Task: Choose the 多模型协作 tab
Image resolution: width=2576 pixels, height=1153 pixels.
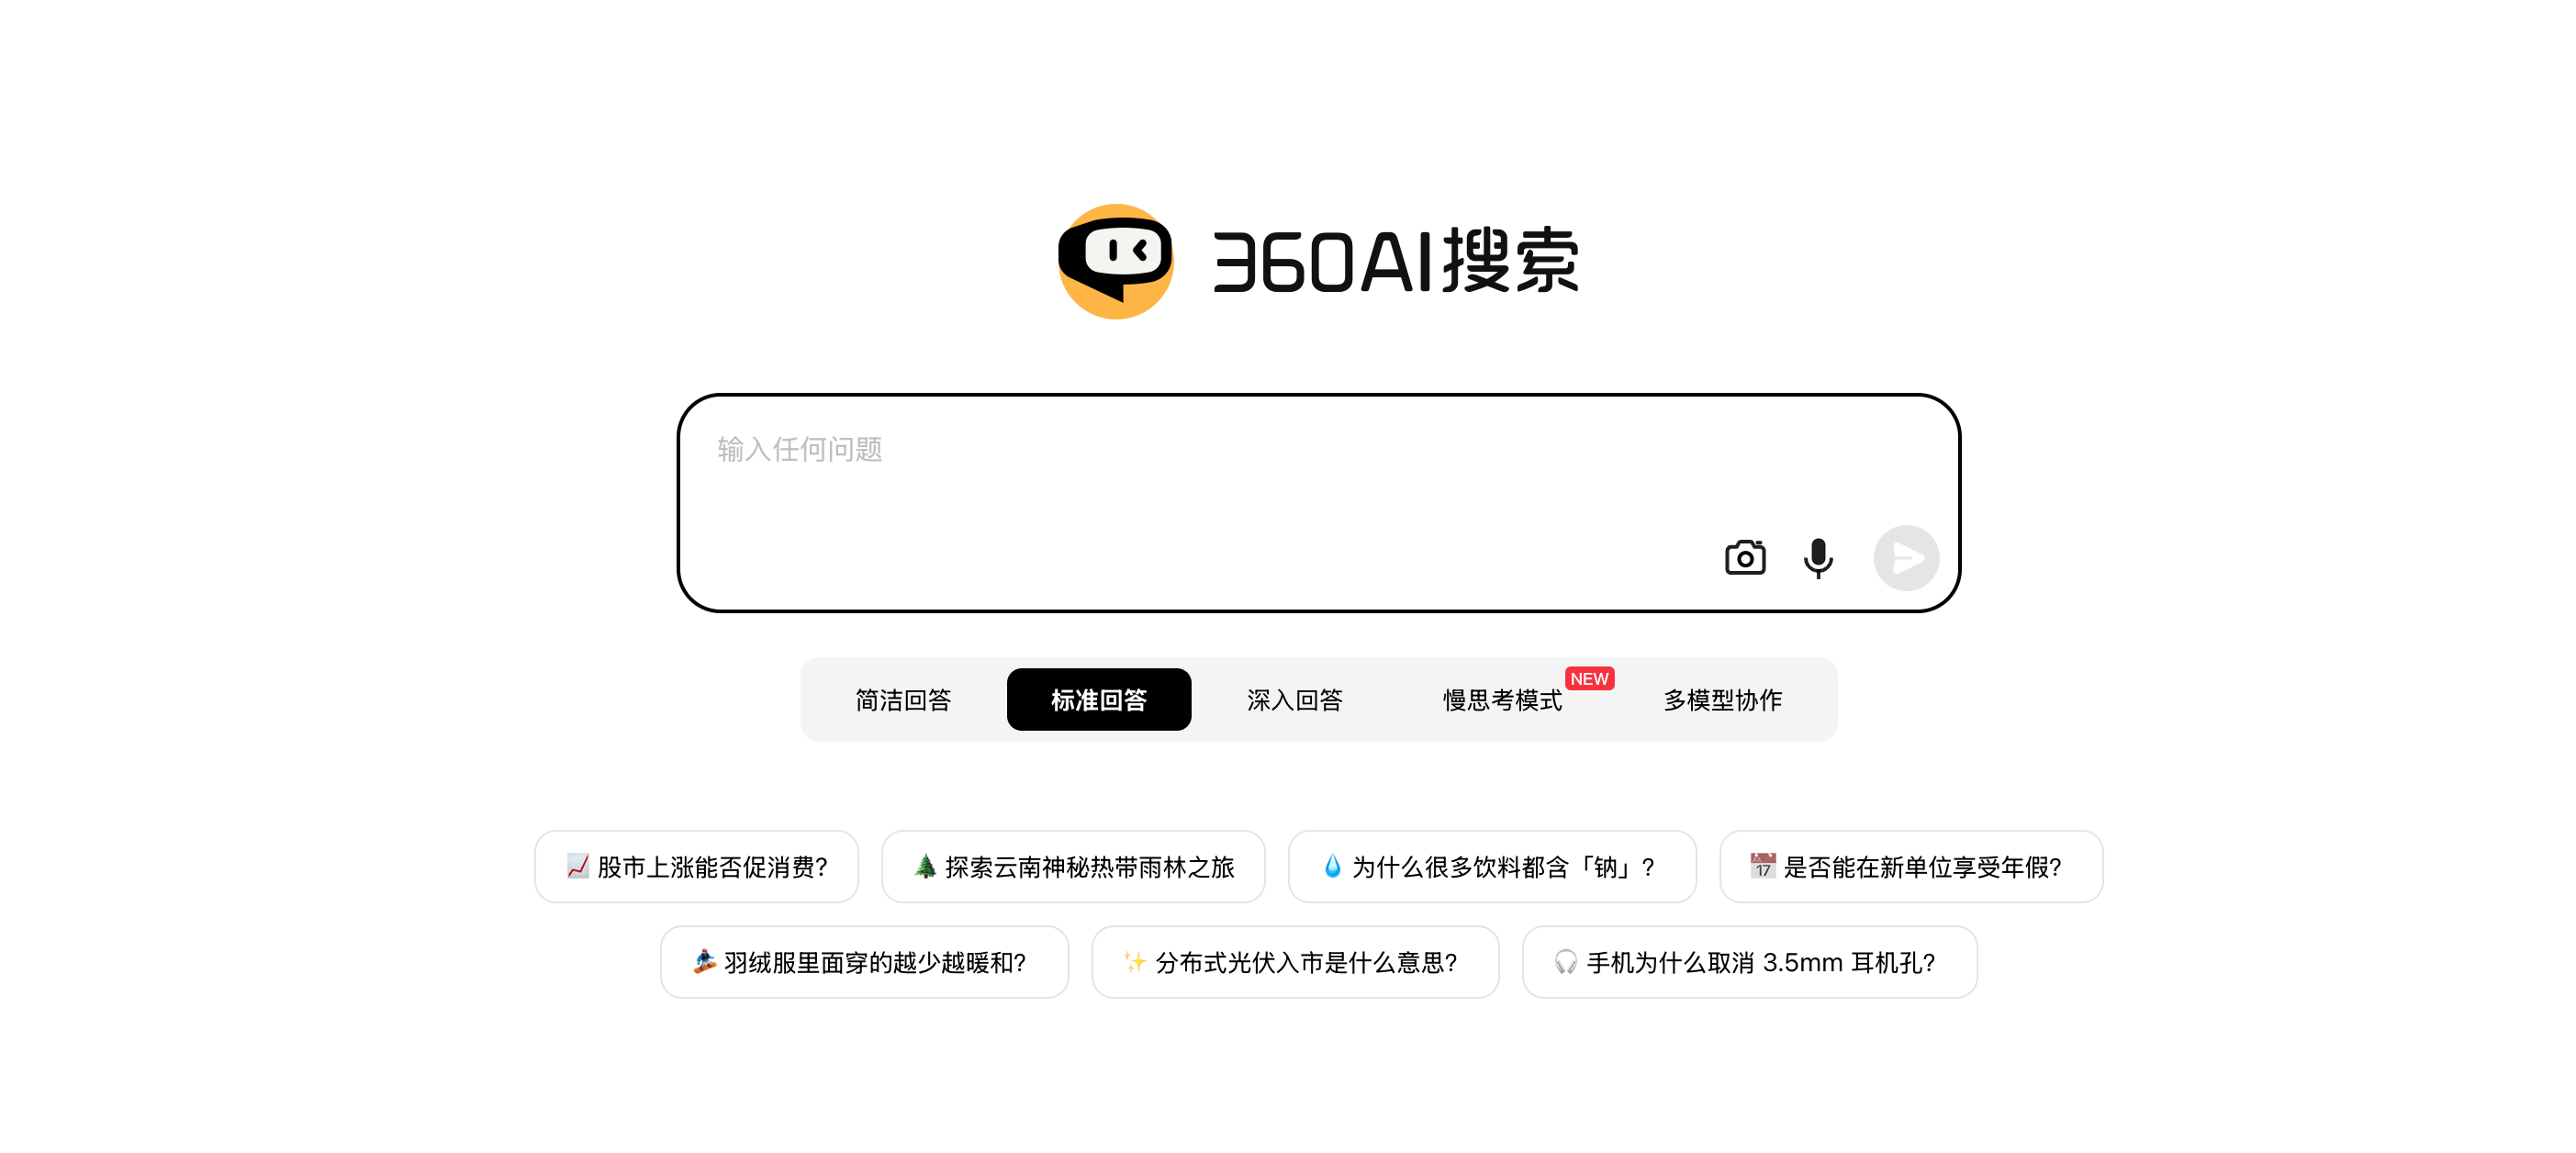Action: point(1723,700)
